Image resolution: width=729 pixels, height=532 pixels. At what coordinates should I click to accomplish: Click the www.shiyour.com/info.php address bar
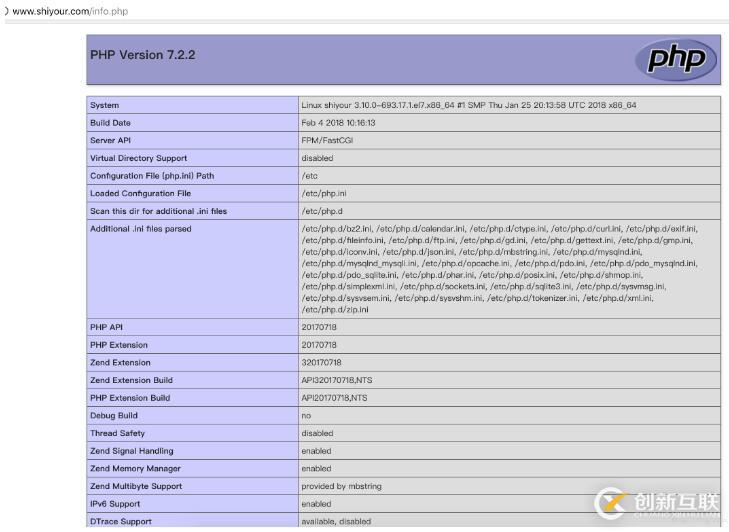coord(70,11)
